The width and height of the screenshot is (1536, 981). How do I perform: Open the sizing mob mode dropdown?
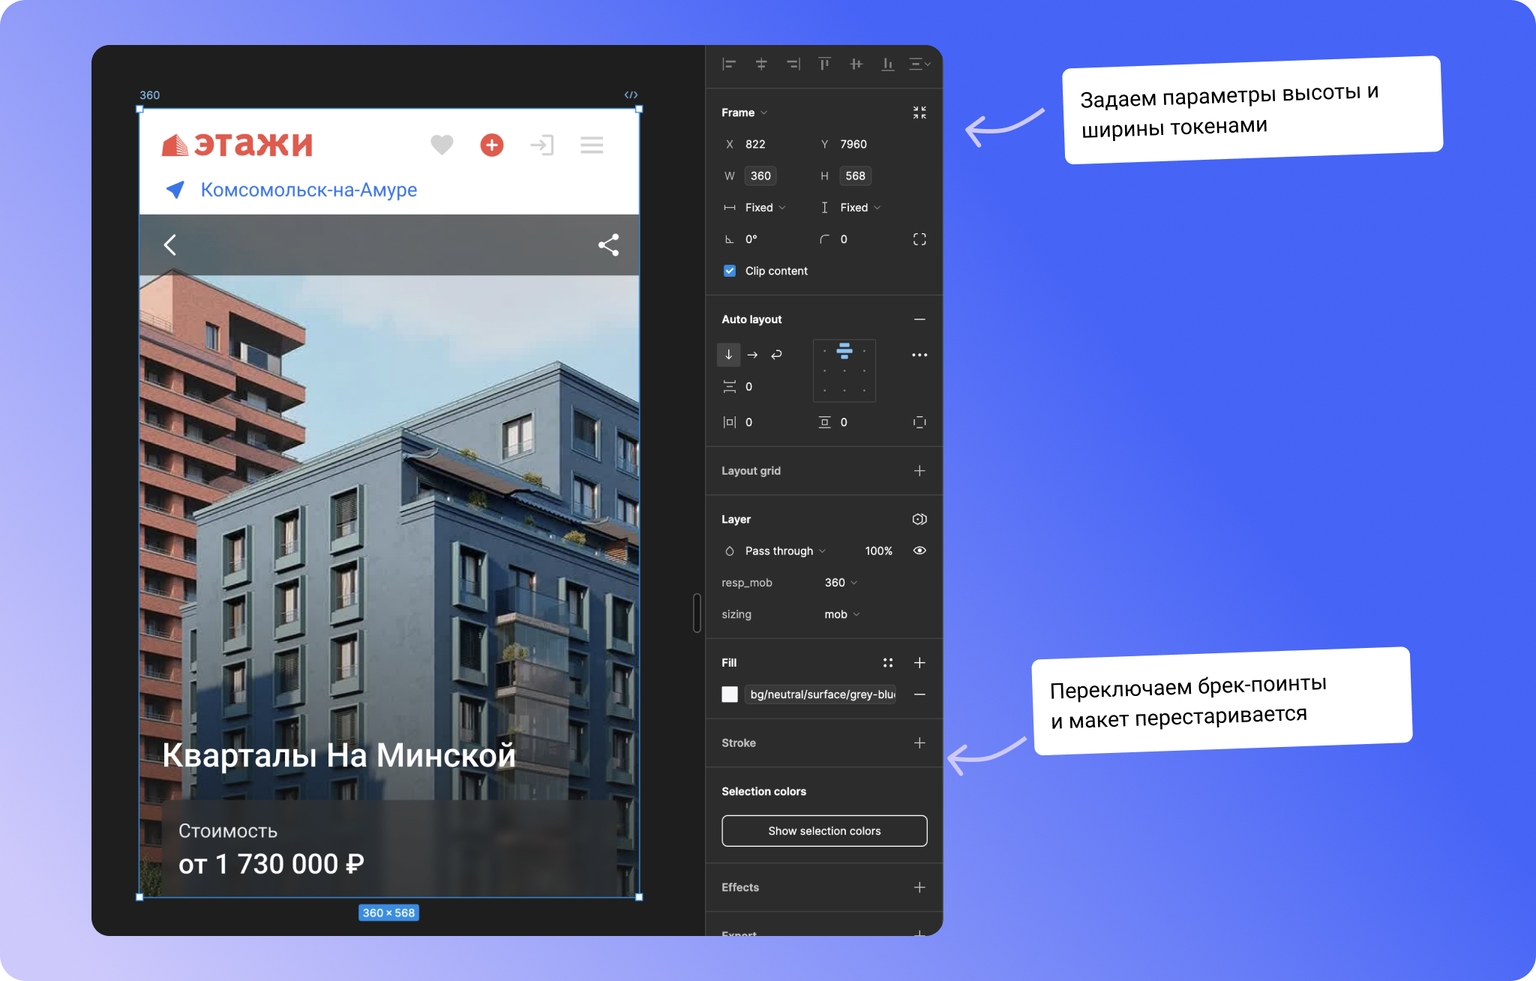click(842, 615)
